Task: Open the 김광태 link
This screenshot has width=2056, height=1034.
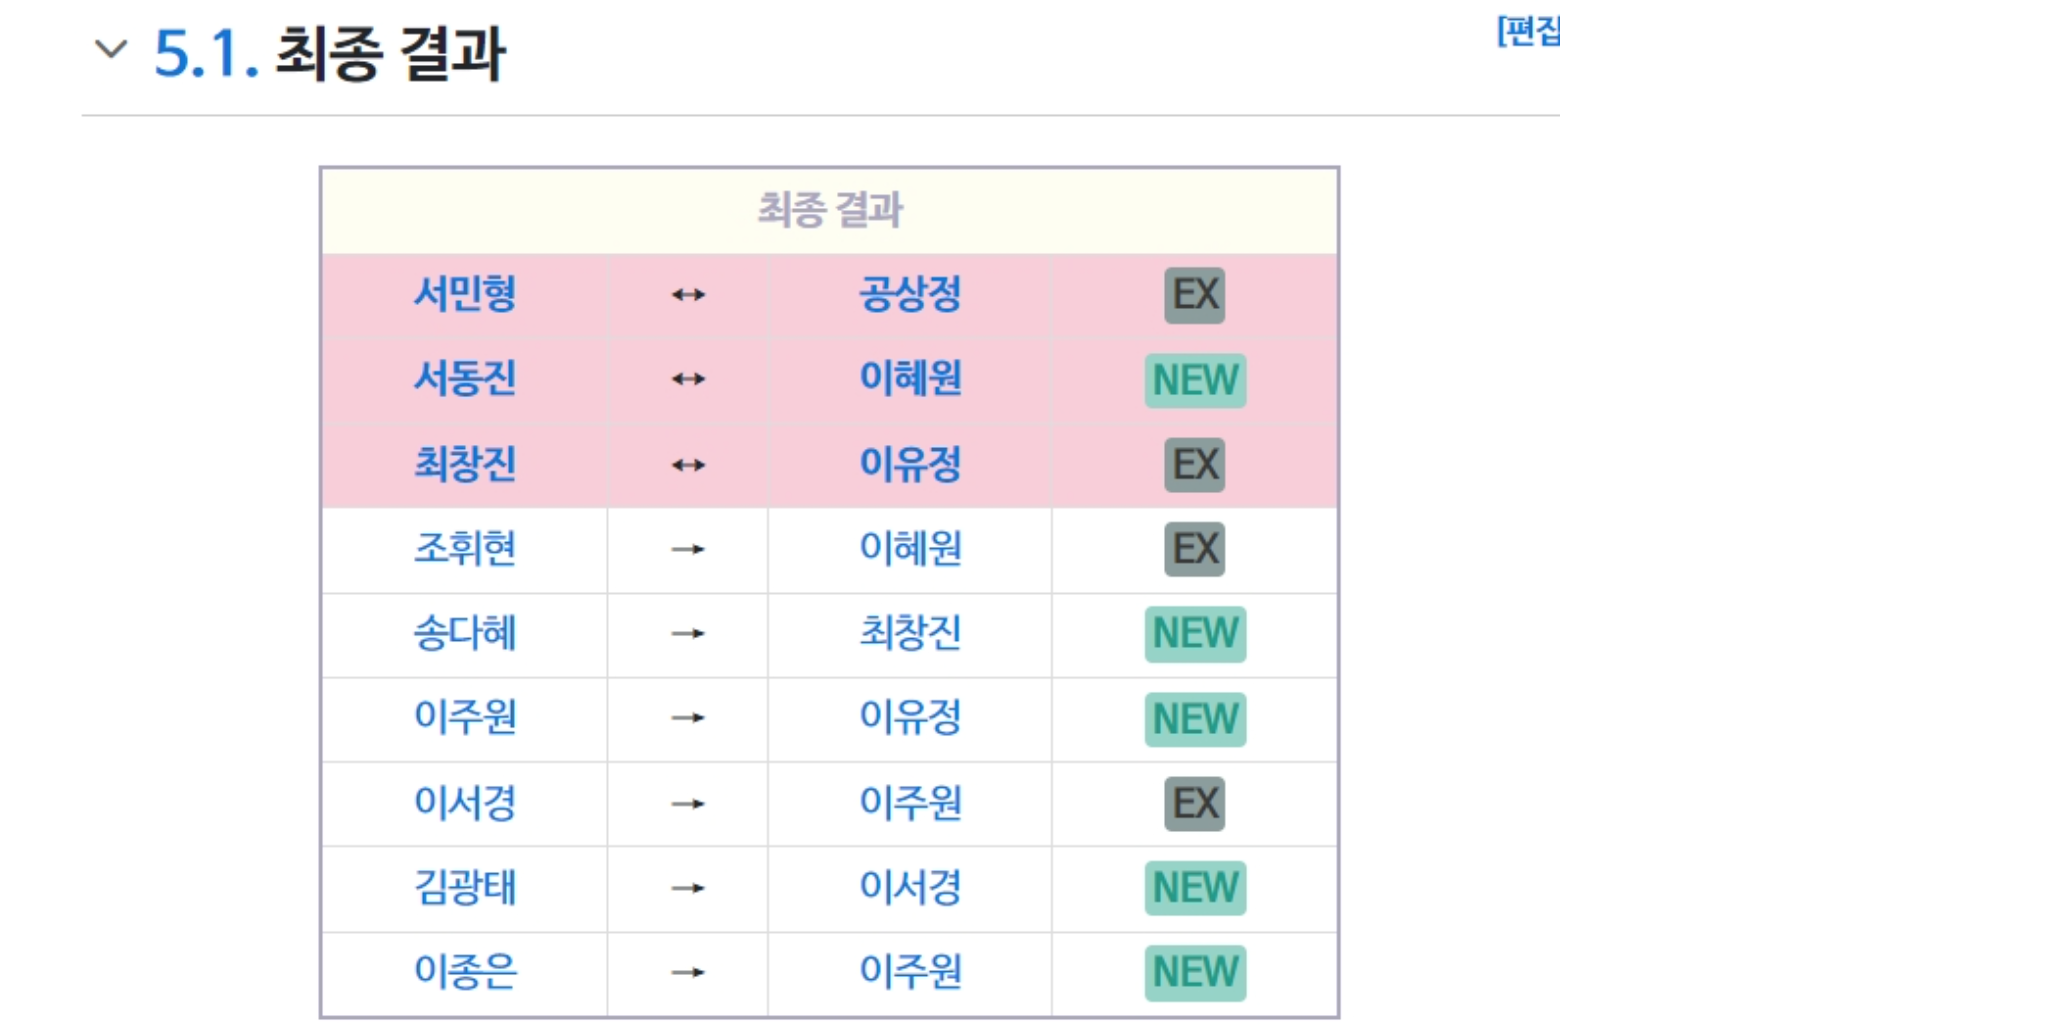Action: pos(465,888)
